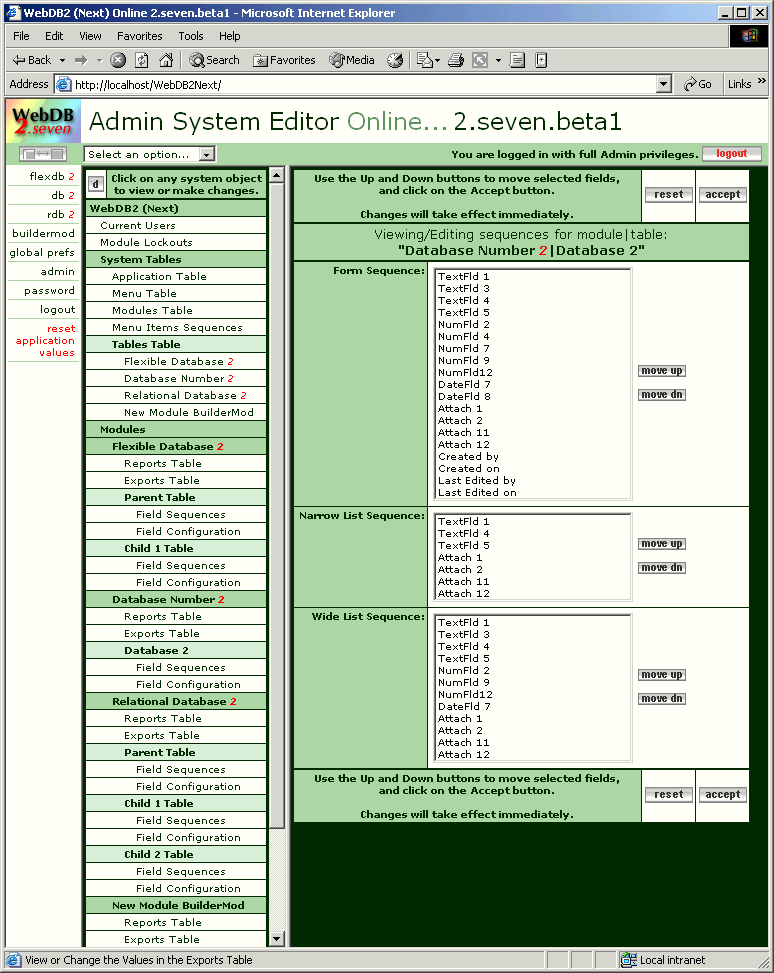Screen dimensions: 774x973
Task: Click move up for Form Sequence
Action: tap(662, 370)
